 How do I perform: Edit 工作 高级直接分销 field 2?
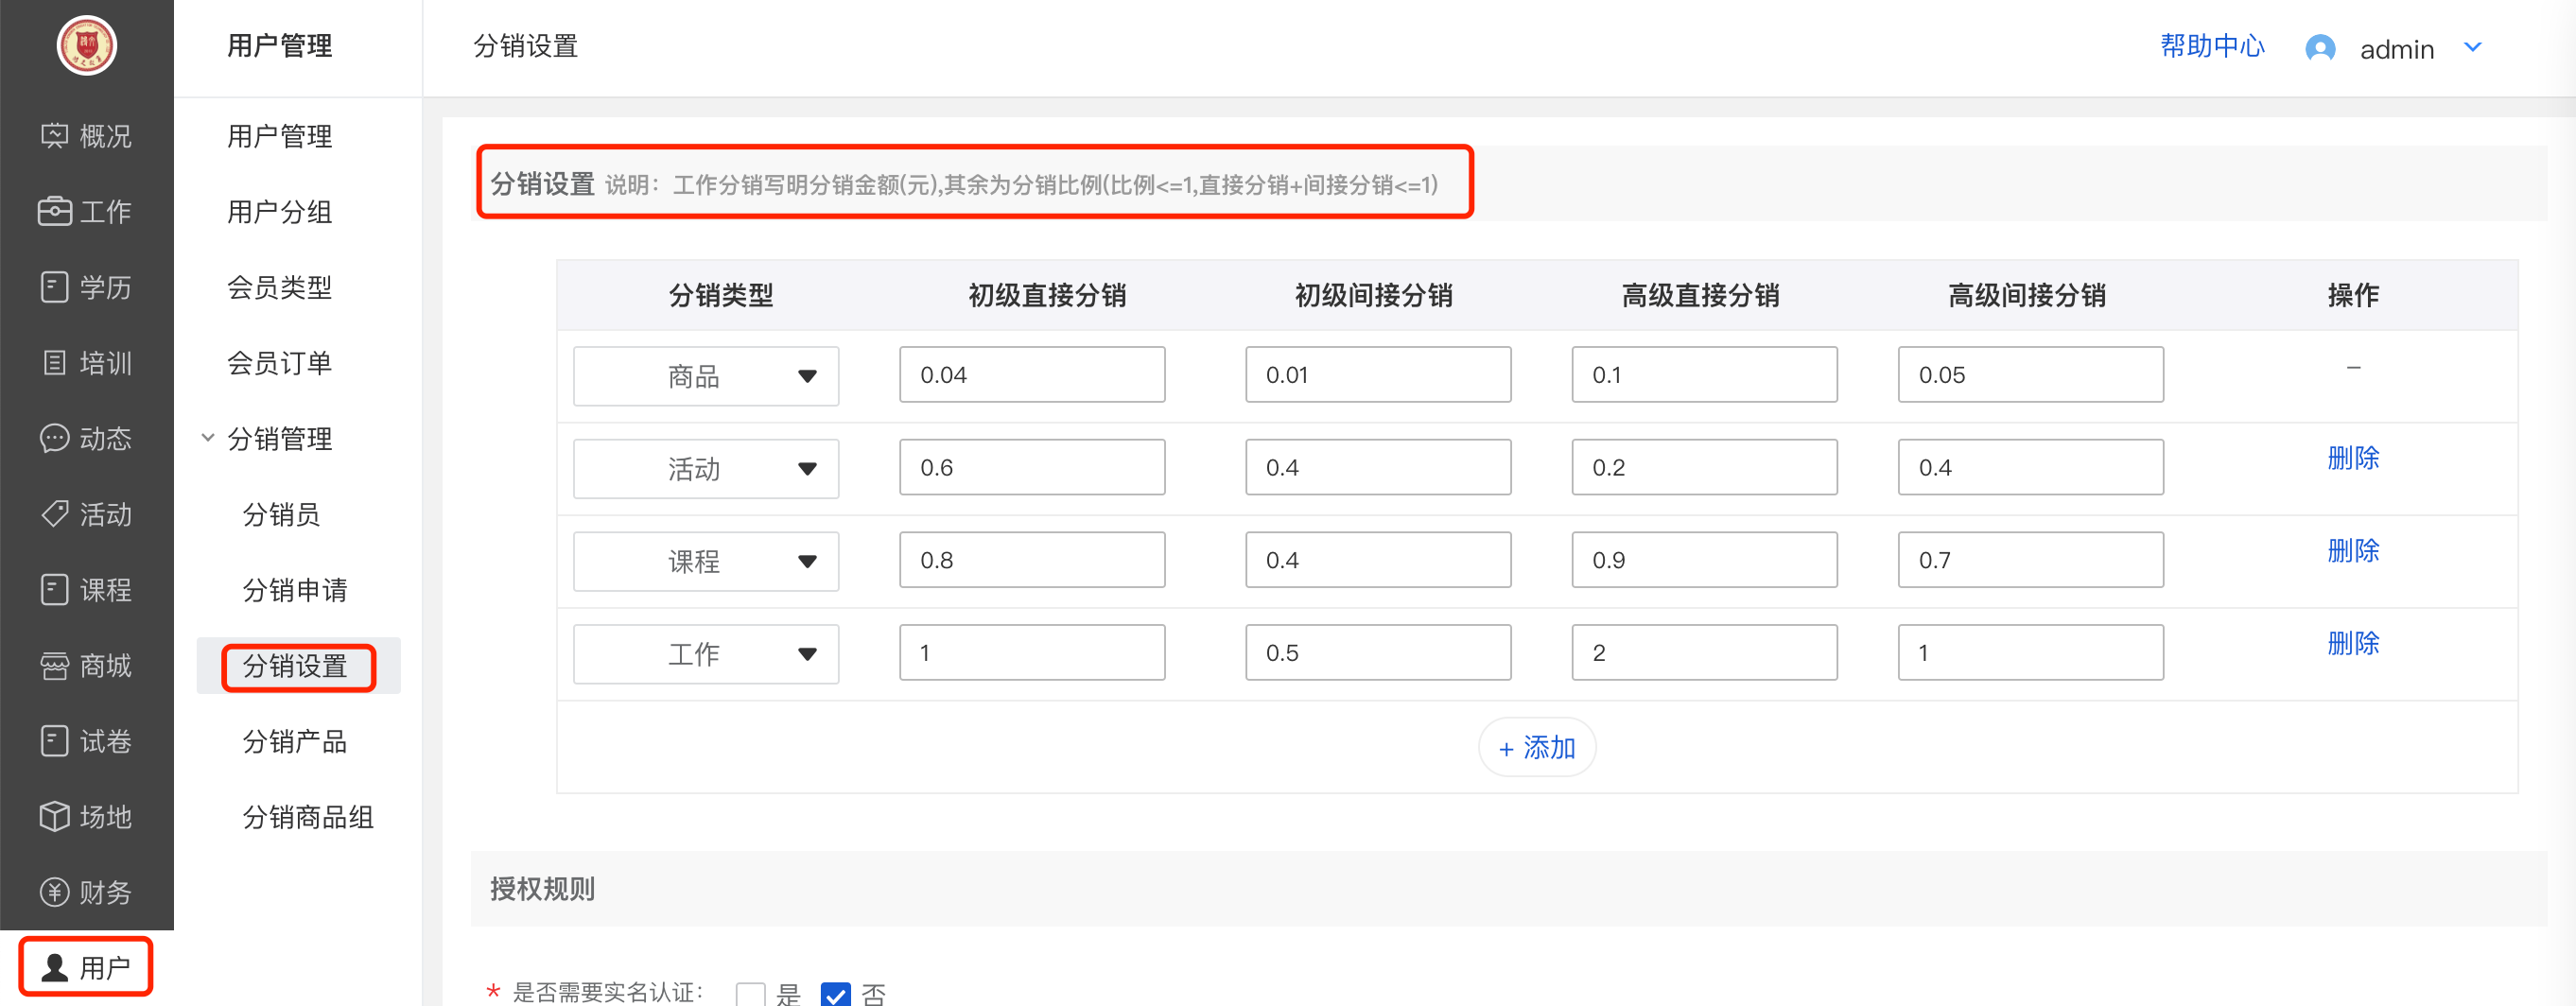coord(1704,652)
